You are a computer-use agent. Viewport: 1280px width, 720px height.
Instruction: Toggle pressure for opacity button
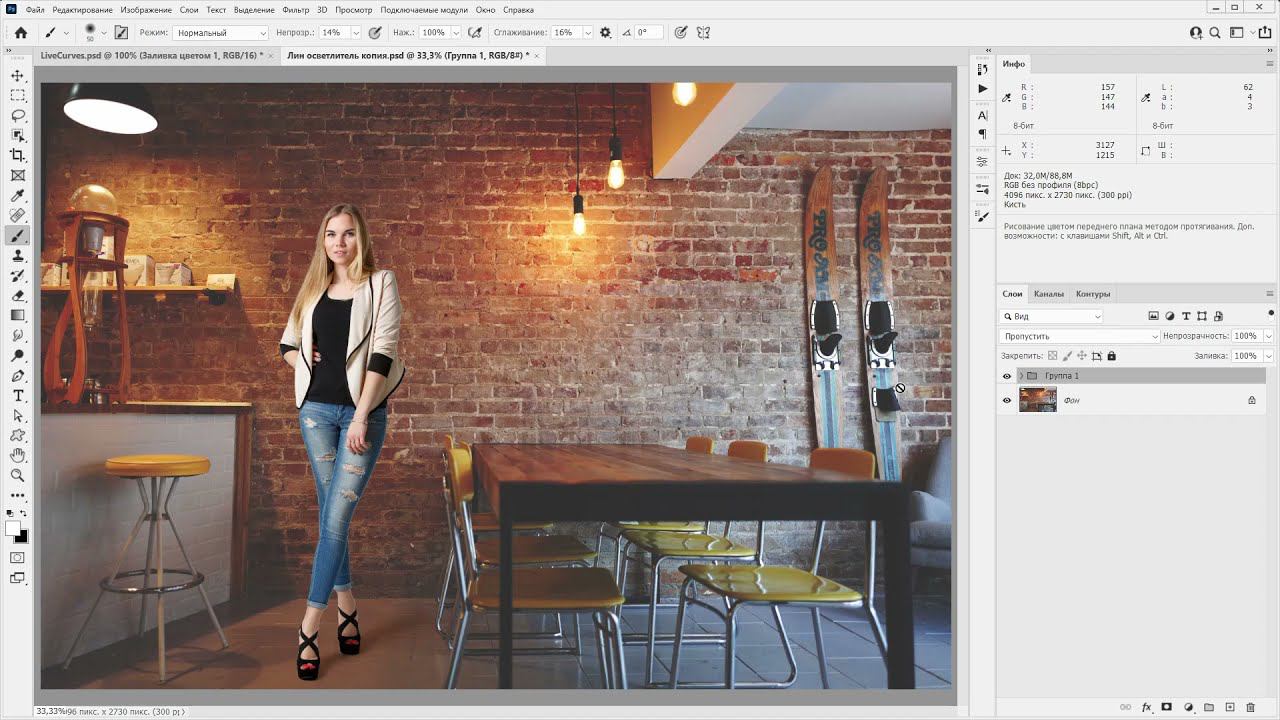click(x=375, y=33)
